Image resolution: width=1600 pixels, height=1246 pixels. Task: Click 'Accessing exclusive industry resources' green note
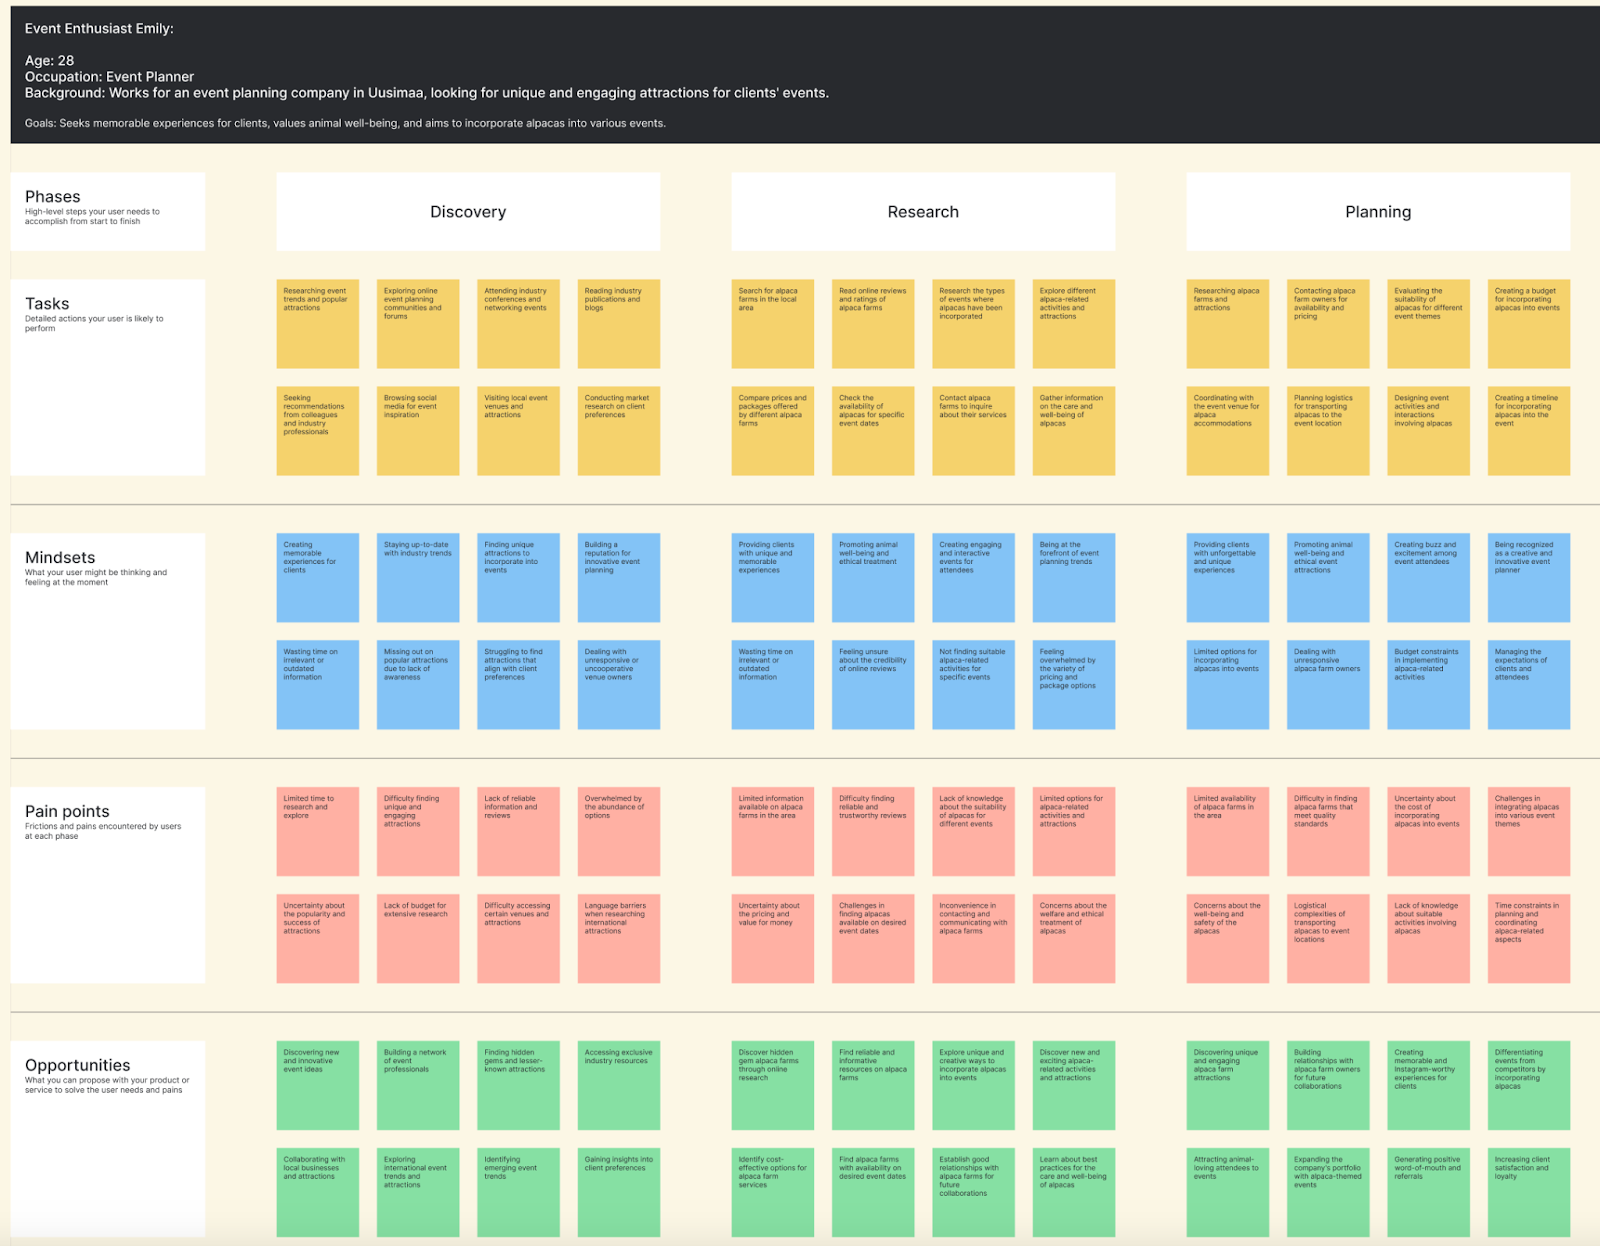point(619,1085)
